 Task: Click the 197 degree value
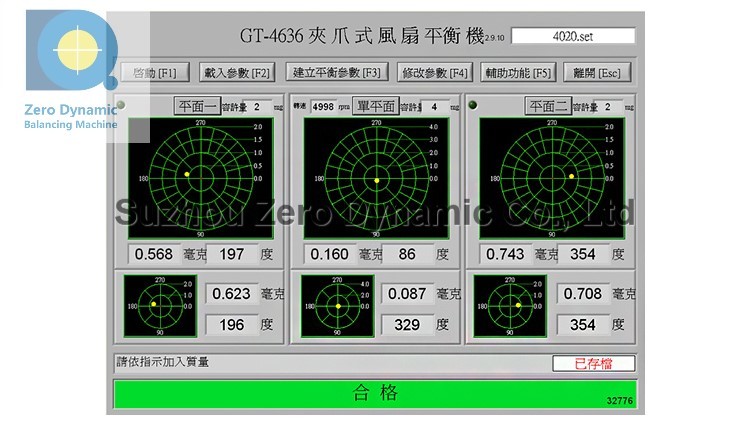pos(232,254)
